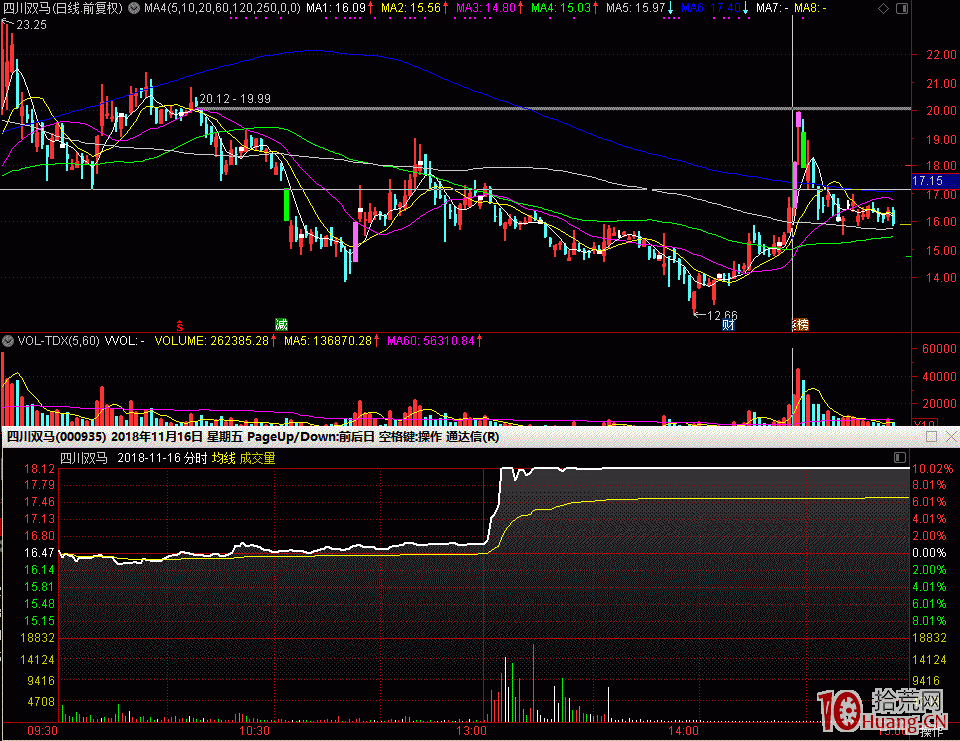Click the '财' marker on the date axis
The image size is (960, 741).
tap(729, 325)
